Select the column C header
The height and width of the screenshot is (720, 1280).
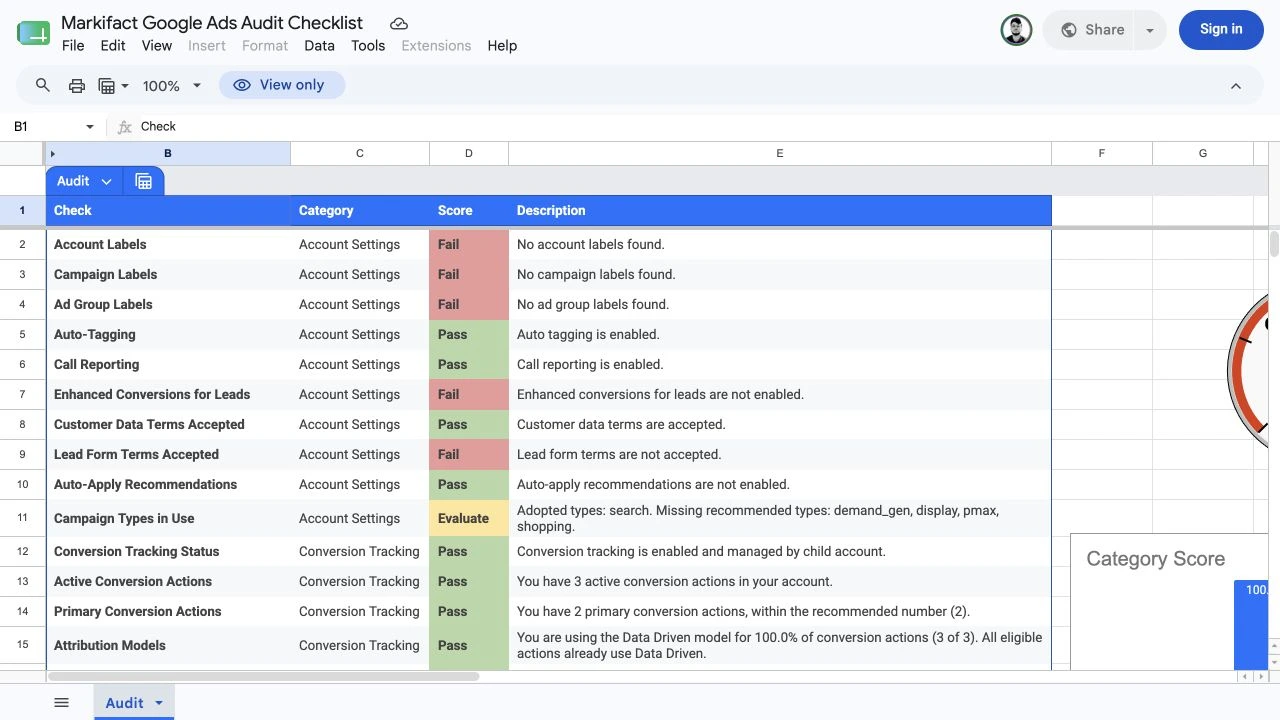(360, 153)
